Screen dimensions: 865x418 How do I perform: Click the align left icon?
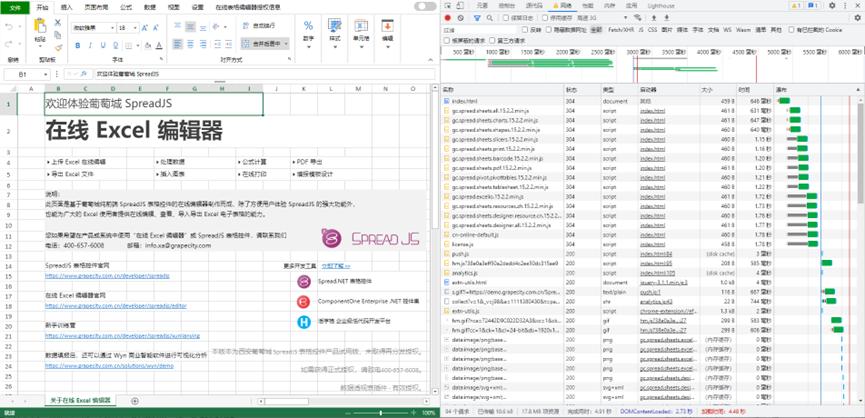click(x=177, y=44)
